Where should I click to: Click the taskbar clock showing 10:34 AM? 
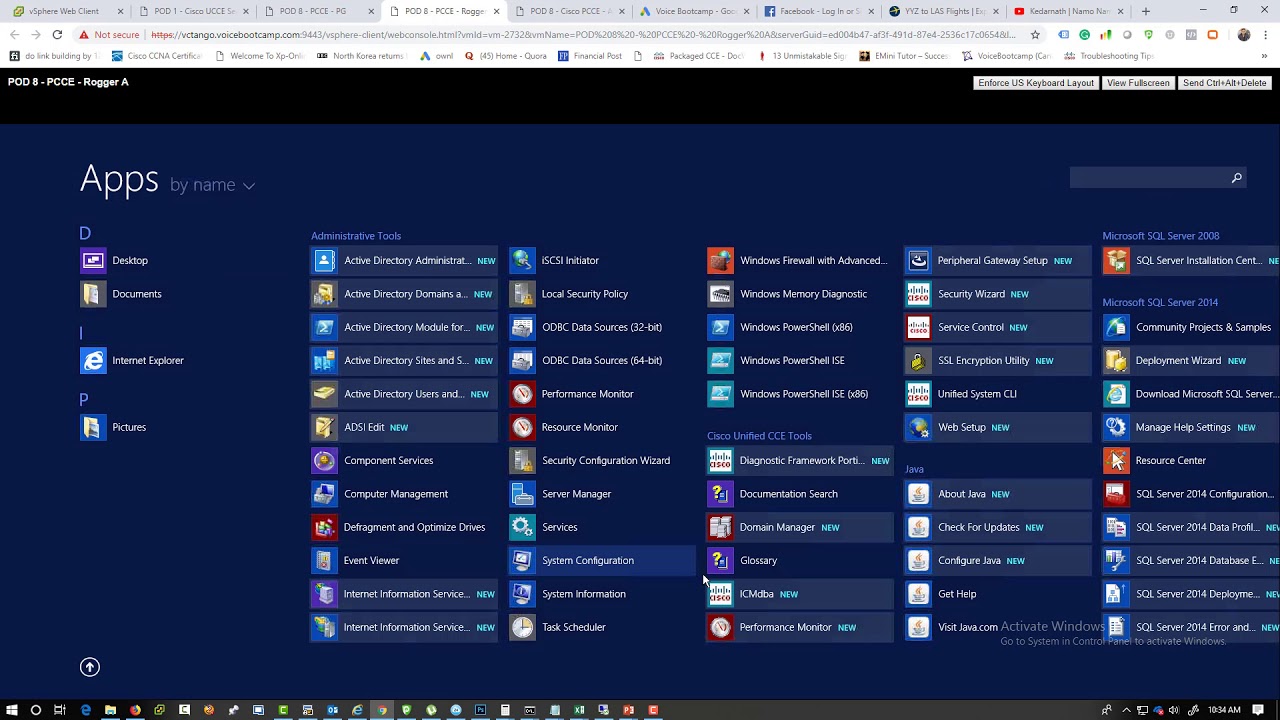[x=1224, y=710]
